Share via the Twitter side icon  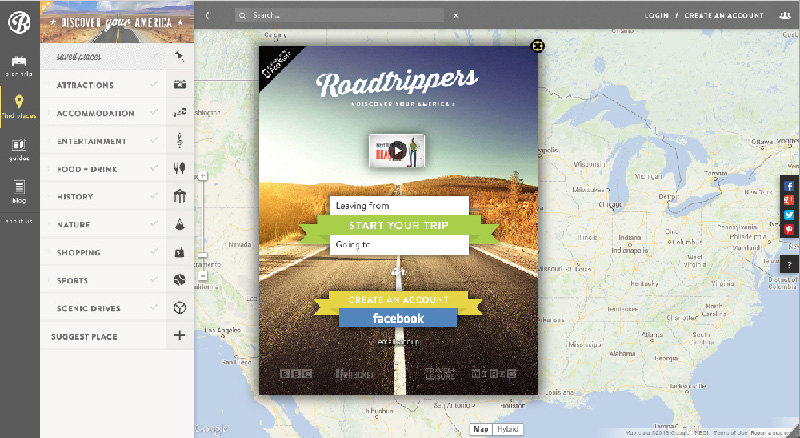789,215
